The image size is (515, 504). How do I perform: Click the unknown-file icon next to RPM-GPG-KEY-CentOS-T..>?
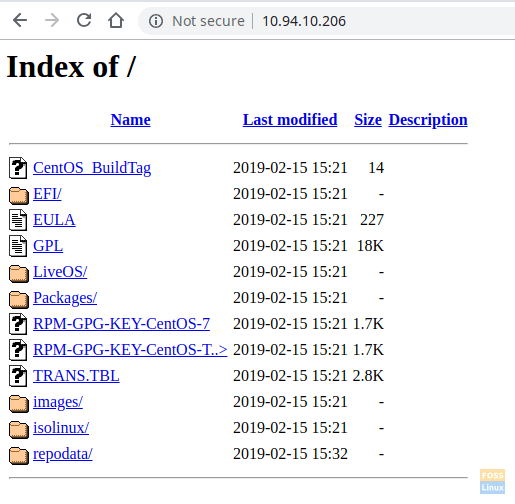pyautogui.click(x=18, y=350)
